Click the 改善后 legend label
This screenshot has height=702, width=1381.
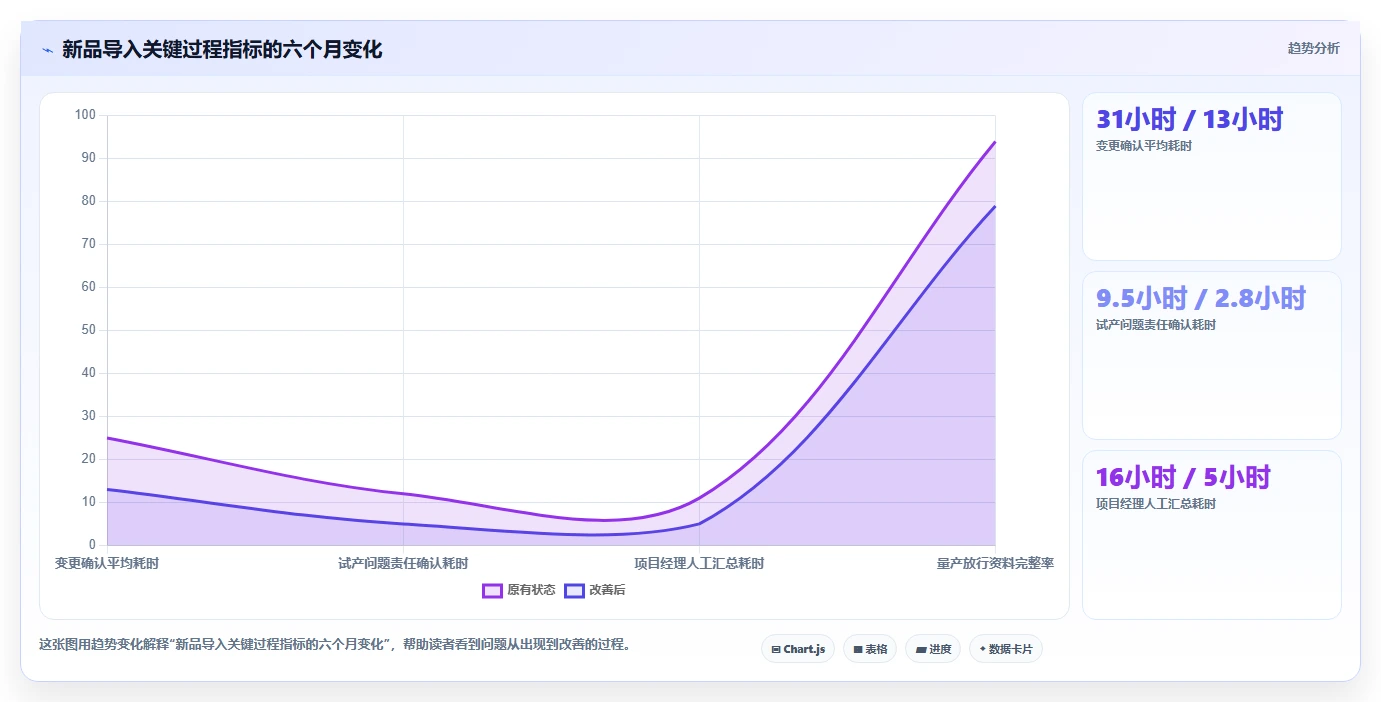(607, 590)
